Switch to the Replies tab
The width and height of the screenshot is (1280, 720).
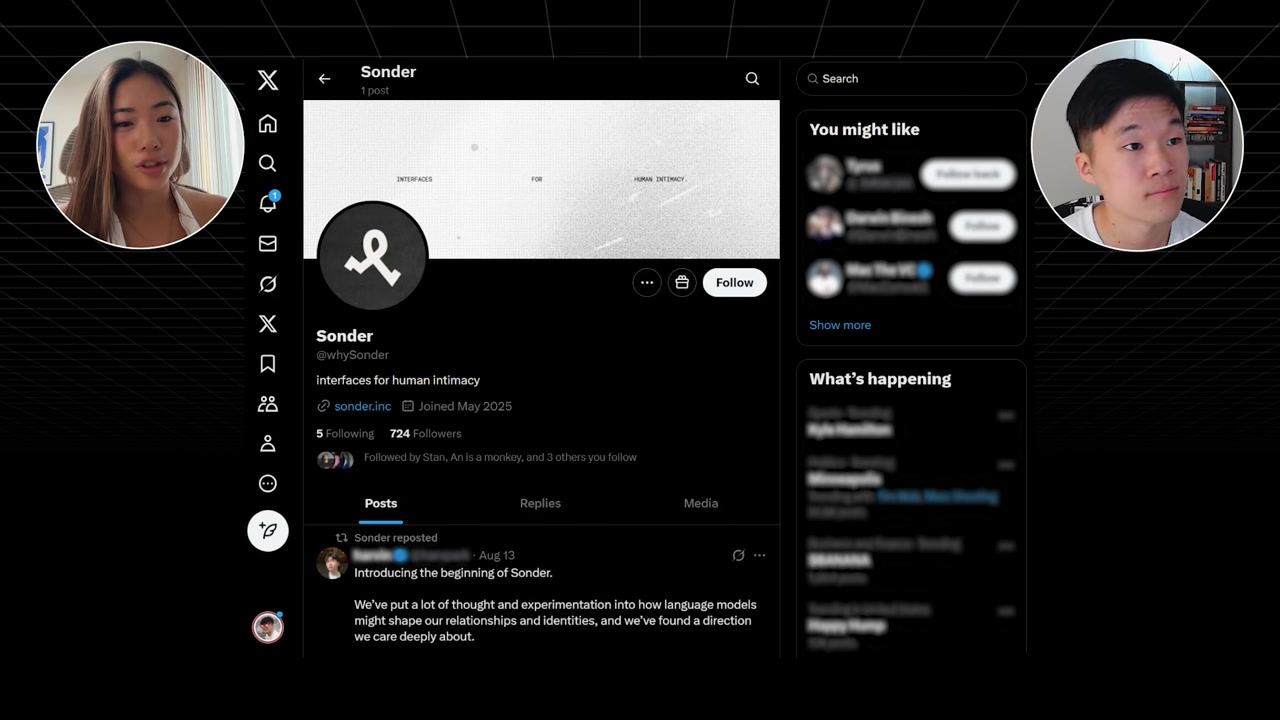click(540, 503)
